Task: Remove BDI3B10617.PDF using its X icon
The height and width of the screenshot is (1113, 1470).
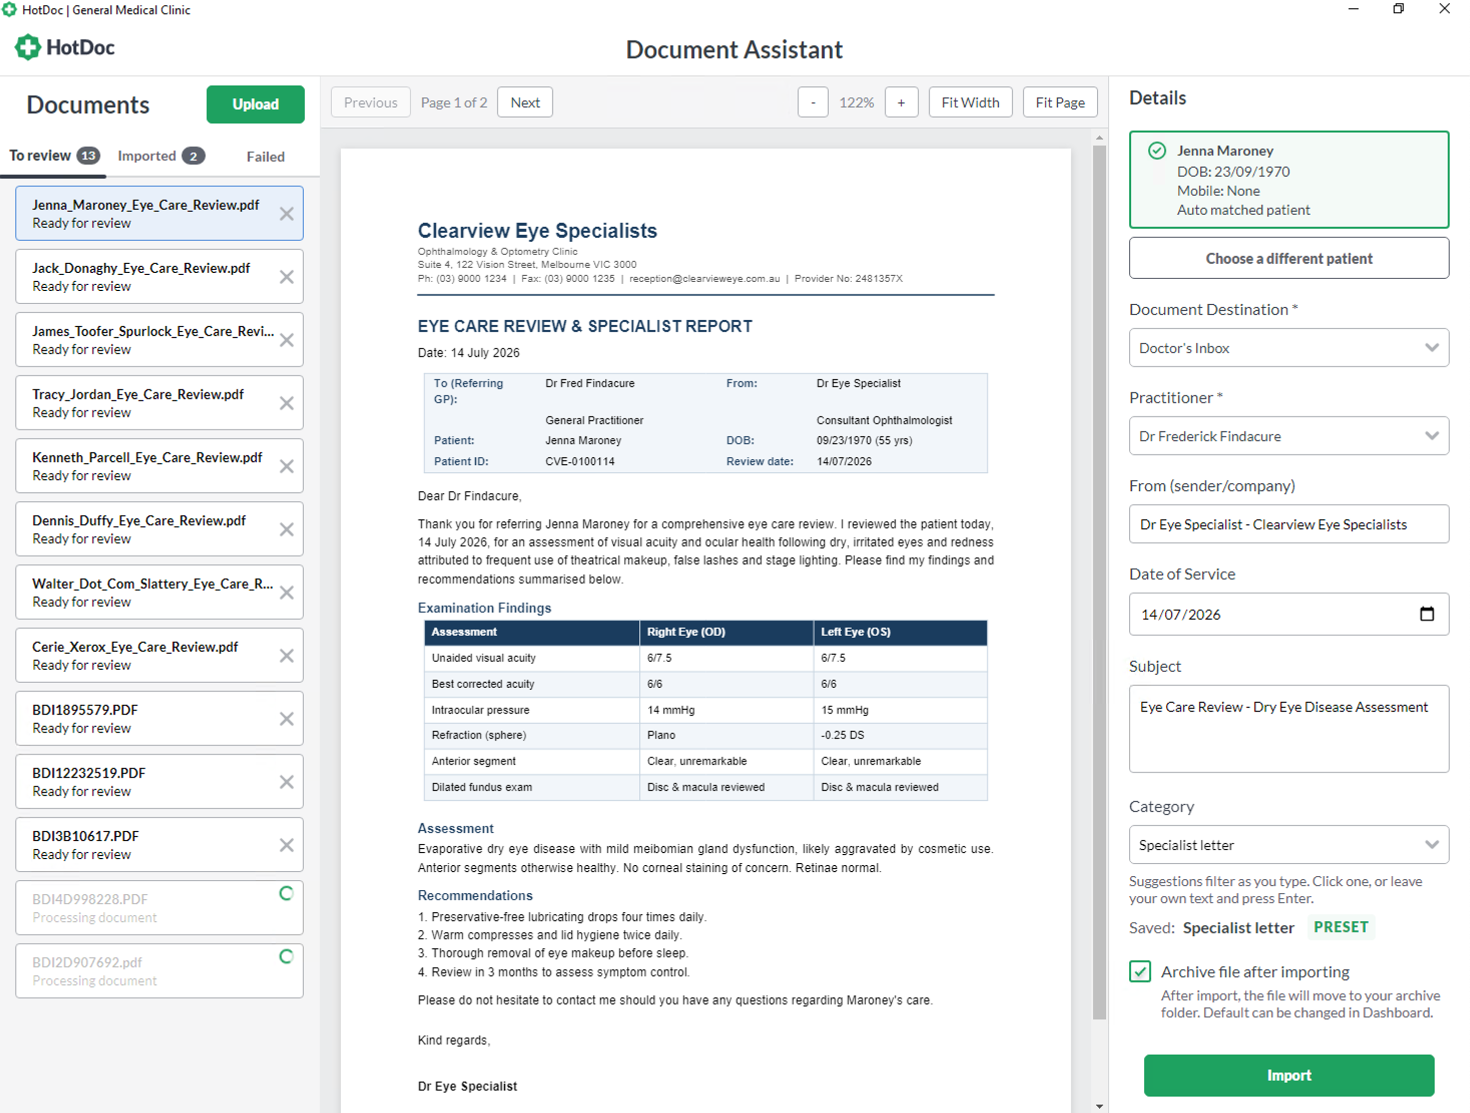Action: [x=287, y=845]
